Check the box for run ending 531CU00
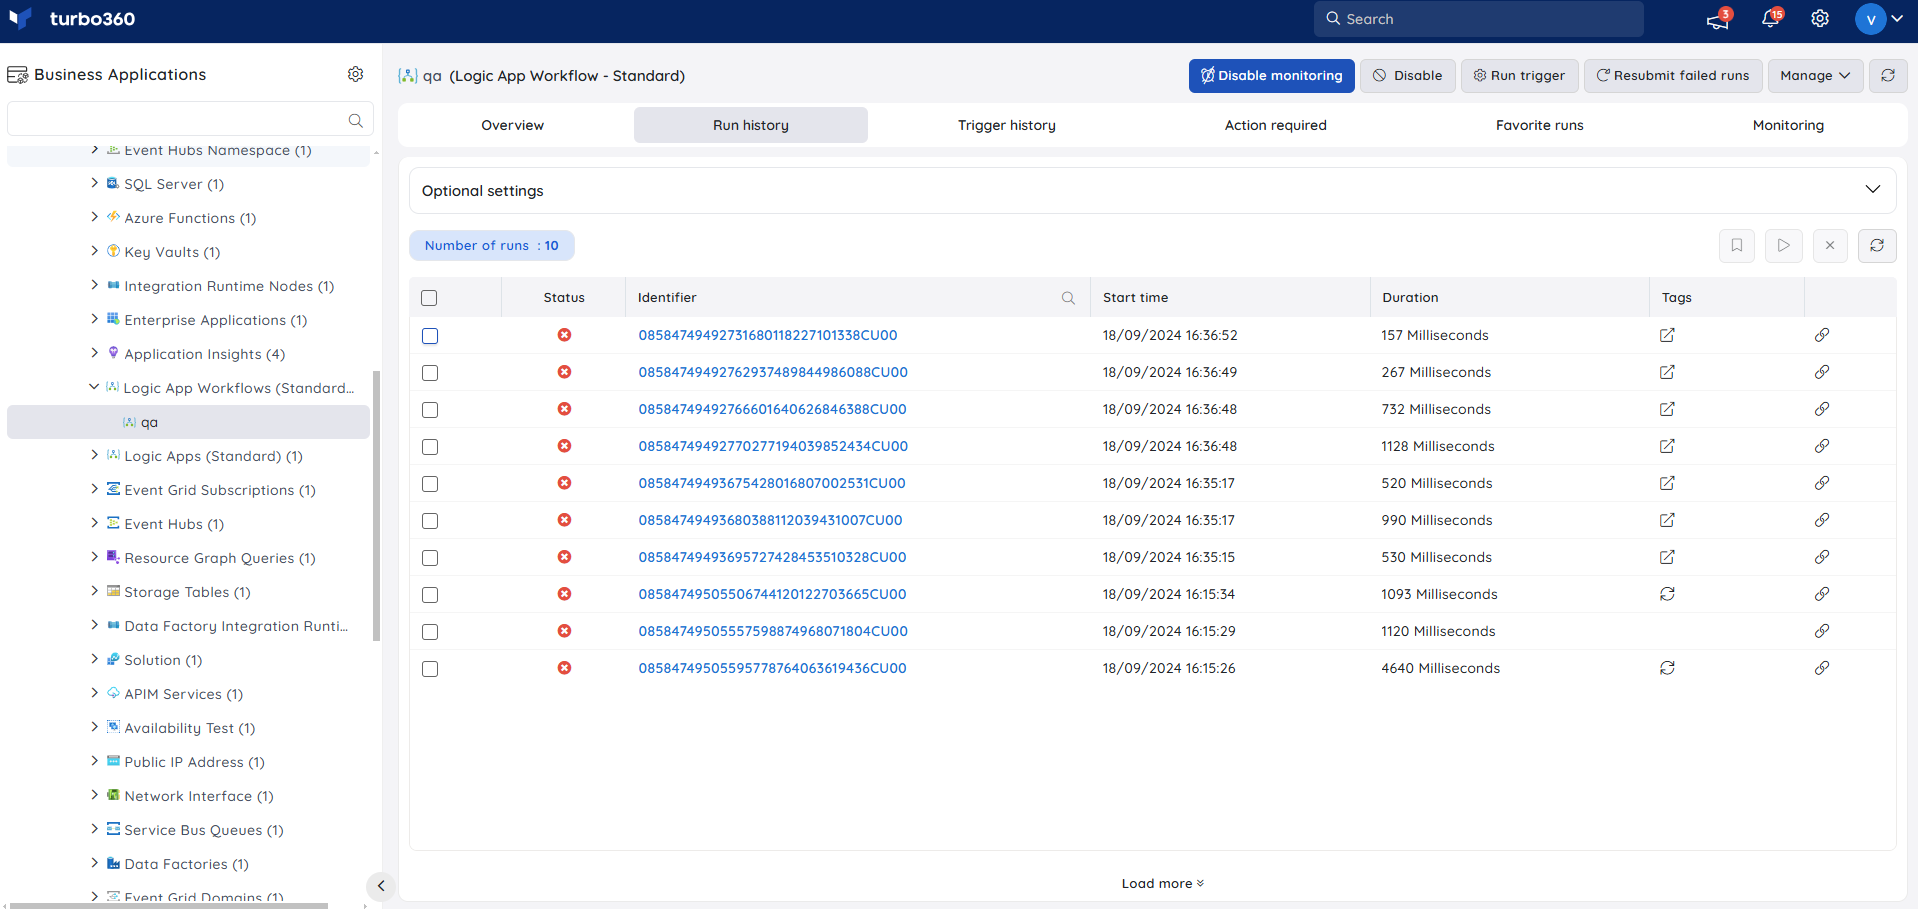The image size is (1918, 909). (430, 484)
